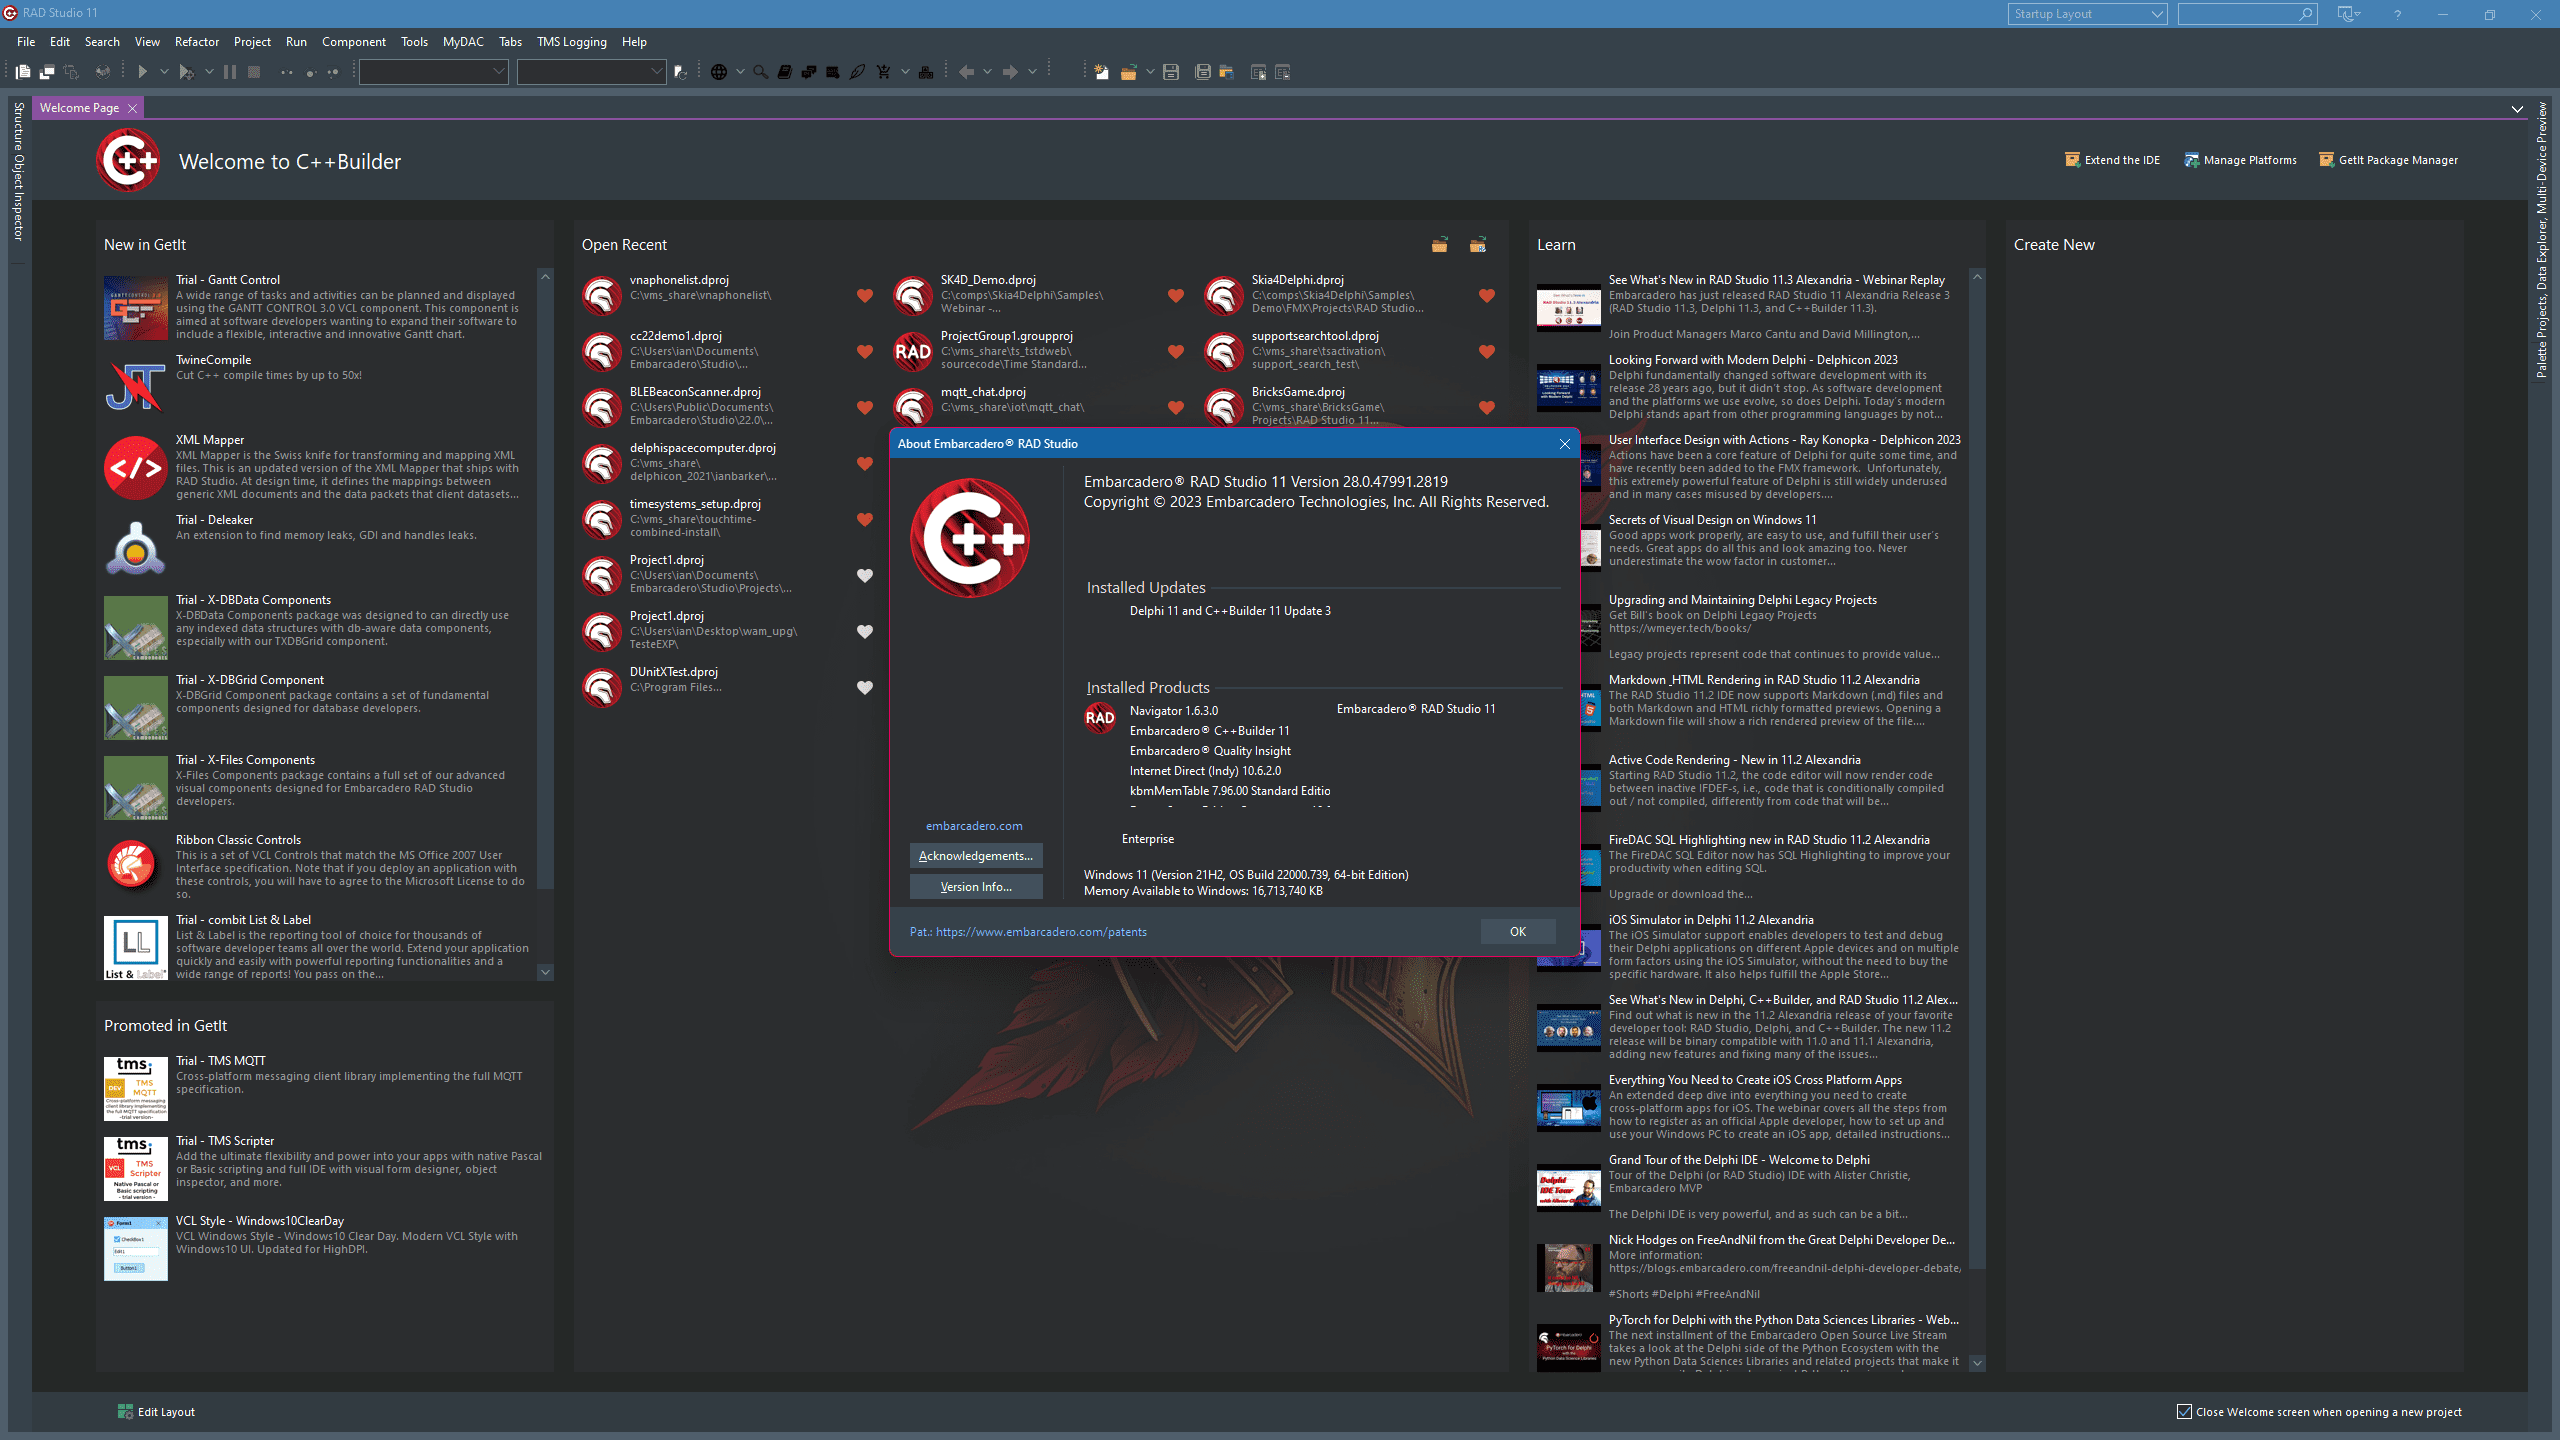Screen dimensions: 2560x1440
Task: Click the magnifier search icon in toolbar
Action: 761,72
